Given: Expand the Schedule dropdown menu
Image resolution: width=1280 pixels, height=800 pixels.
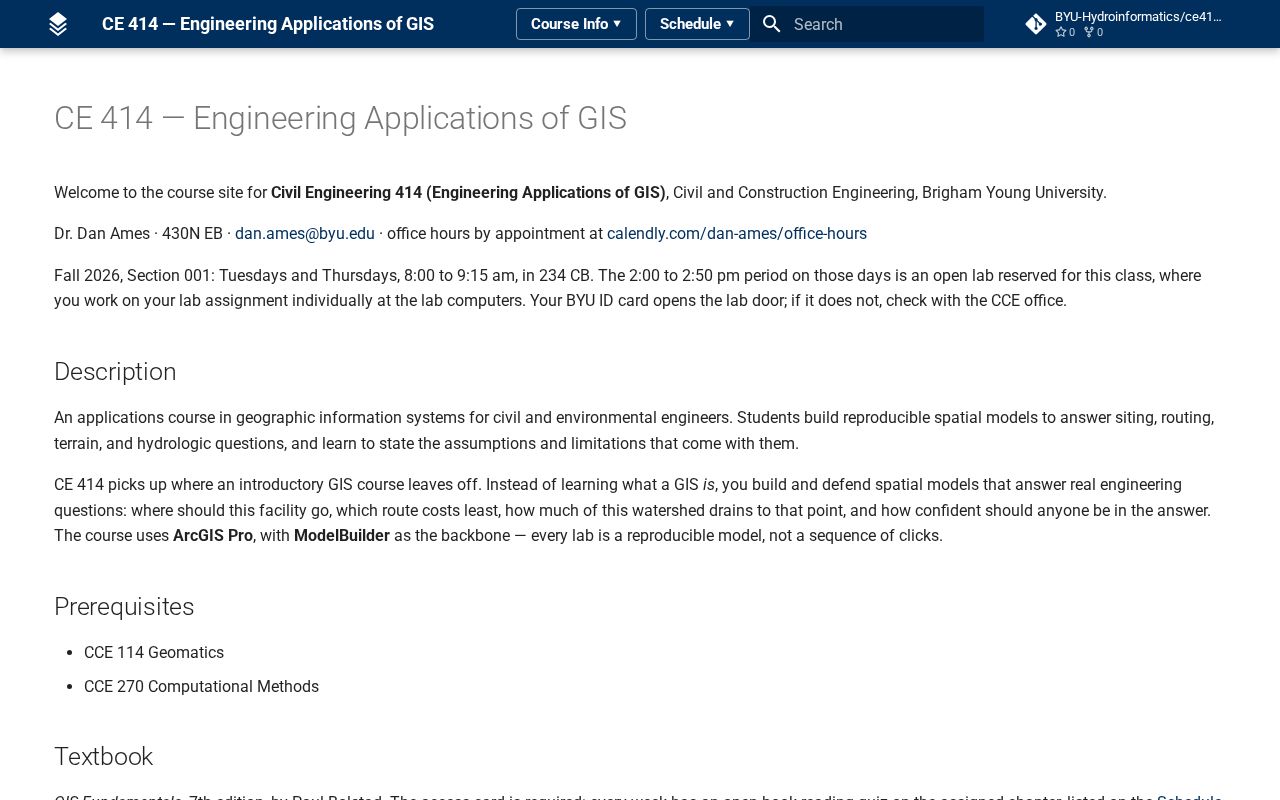Looking at the screenshot, I should coord(697,24).
